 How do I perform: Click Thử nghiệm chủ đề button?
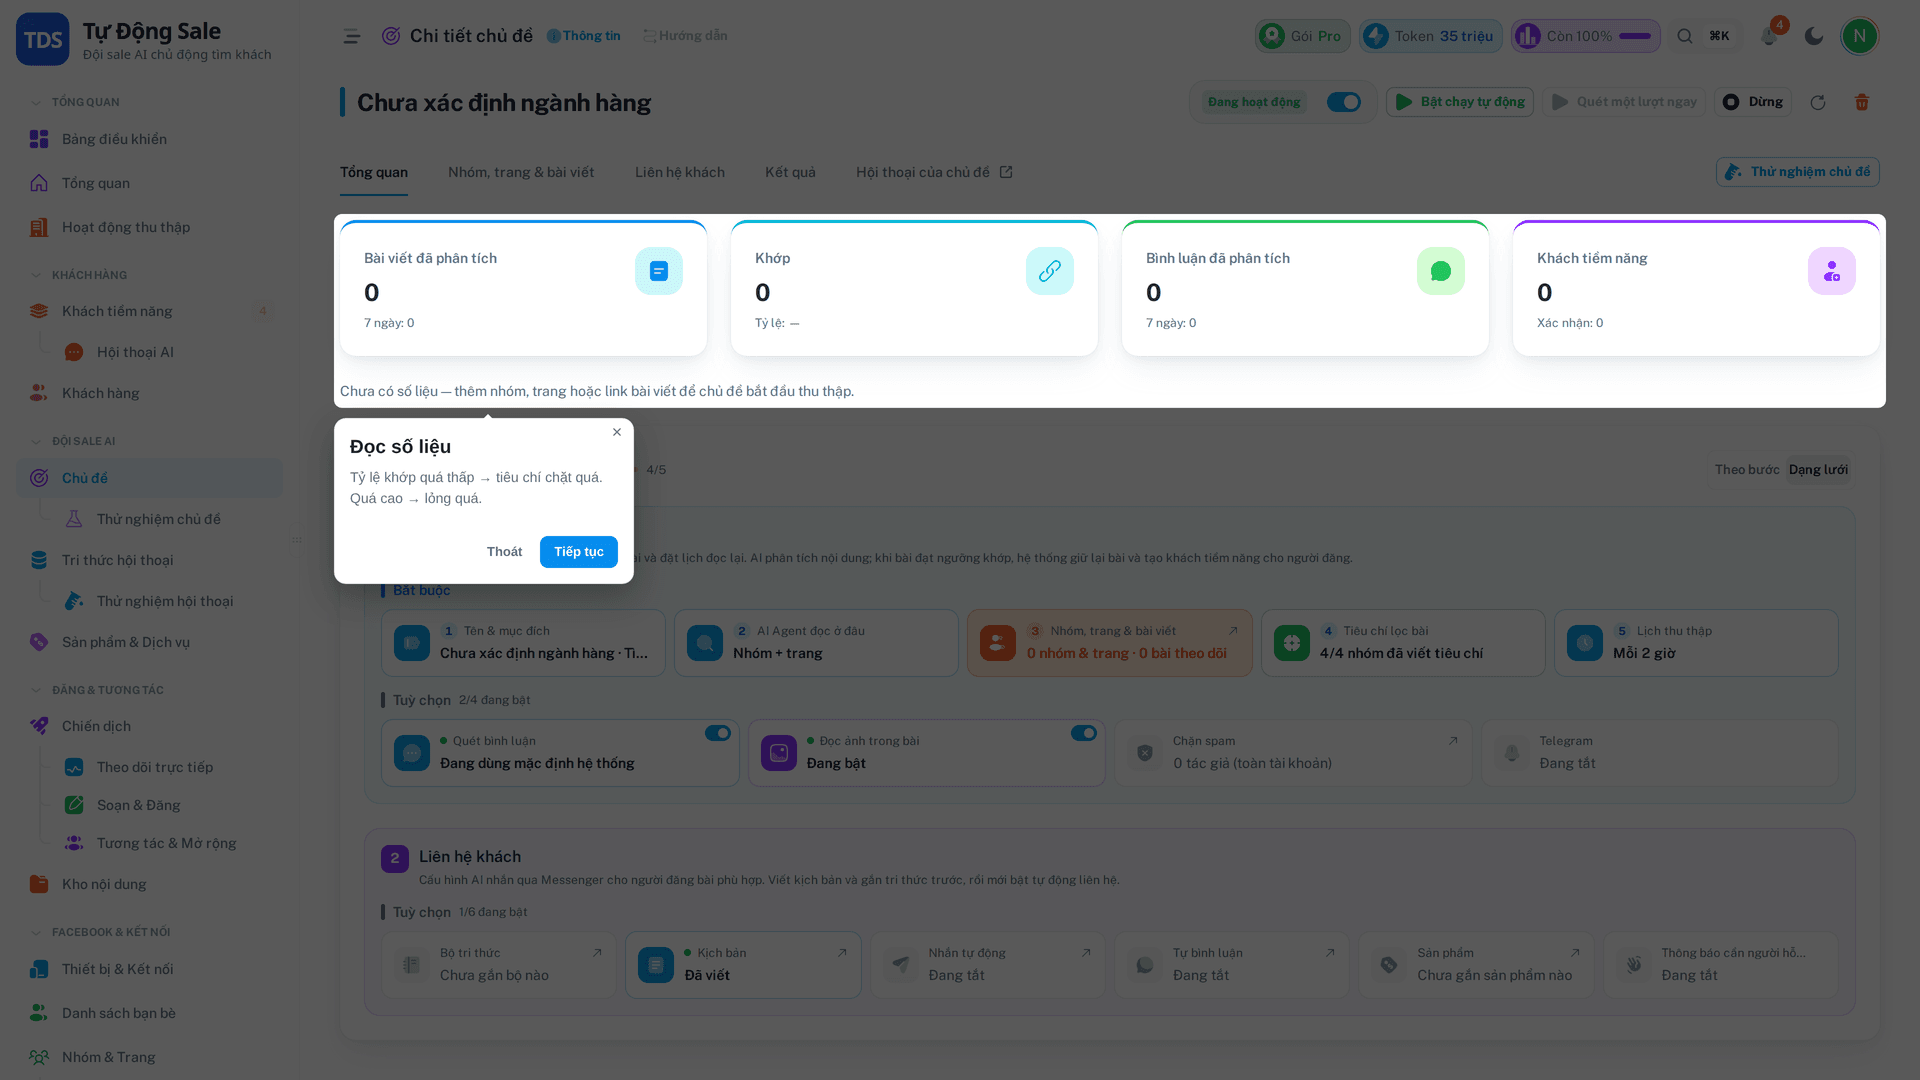click(x=1798, y=172)
